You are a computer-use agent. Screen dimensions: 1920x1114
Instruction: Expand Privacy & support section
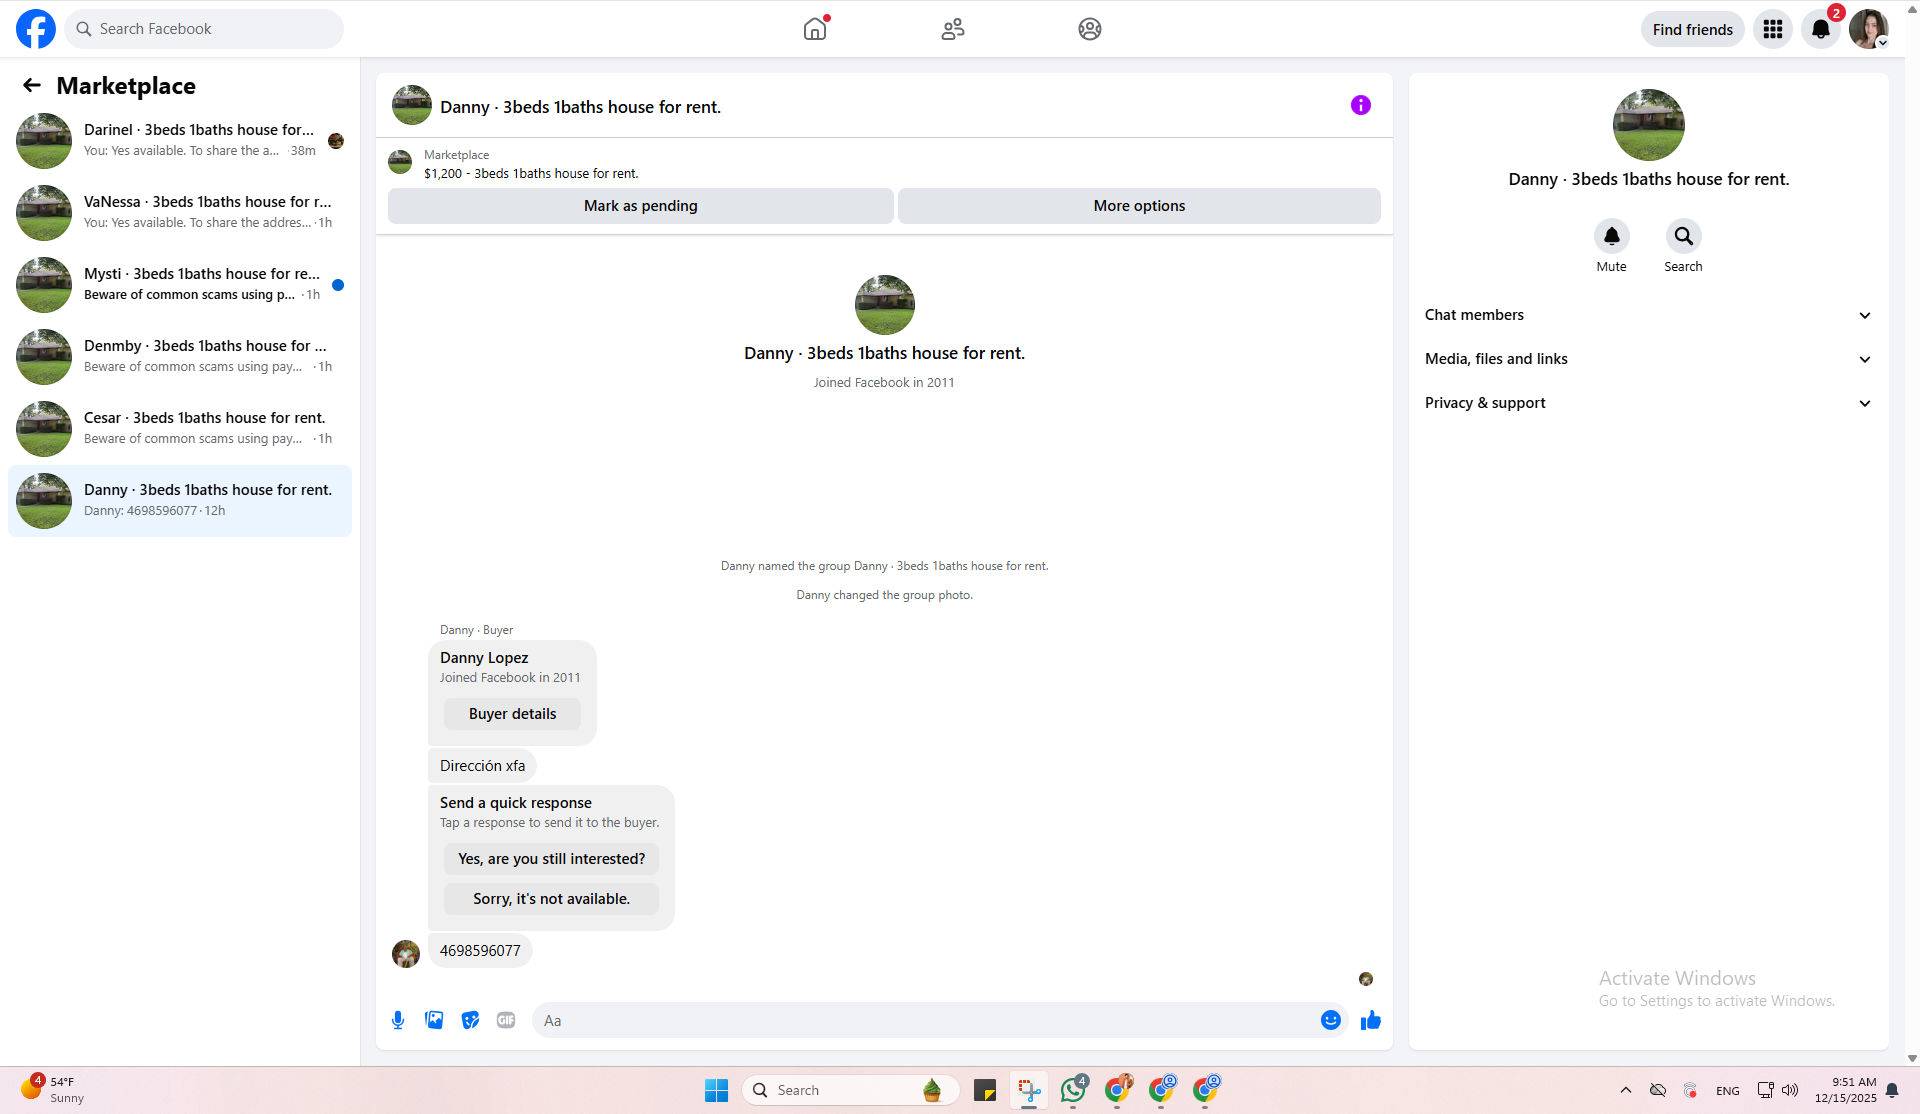point(1649,403)
